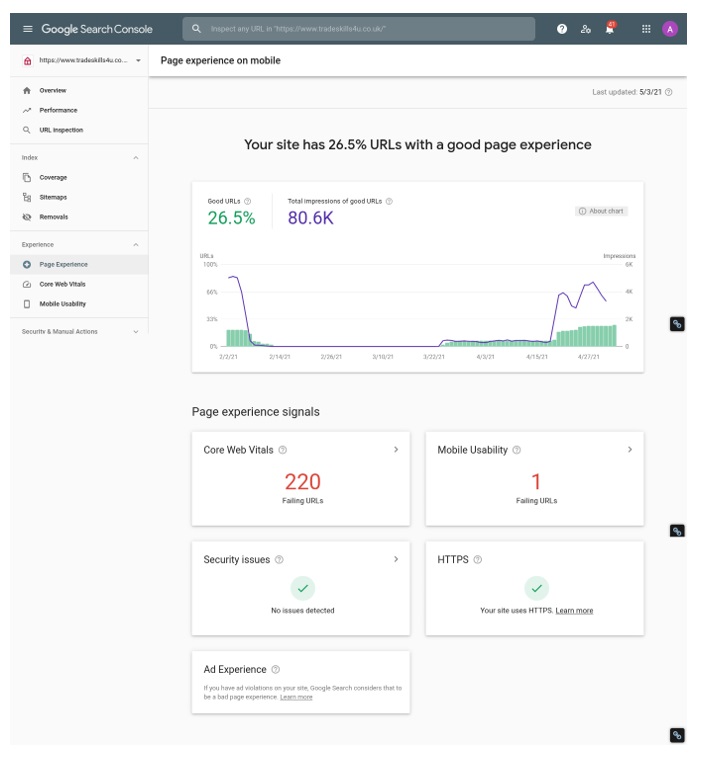Click the Page Experience plus-circle icon
Screen dimensions: 705x760
pos(27,265)
